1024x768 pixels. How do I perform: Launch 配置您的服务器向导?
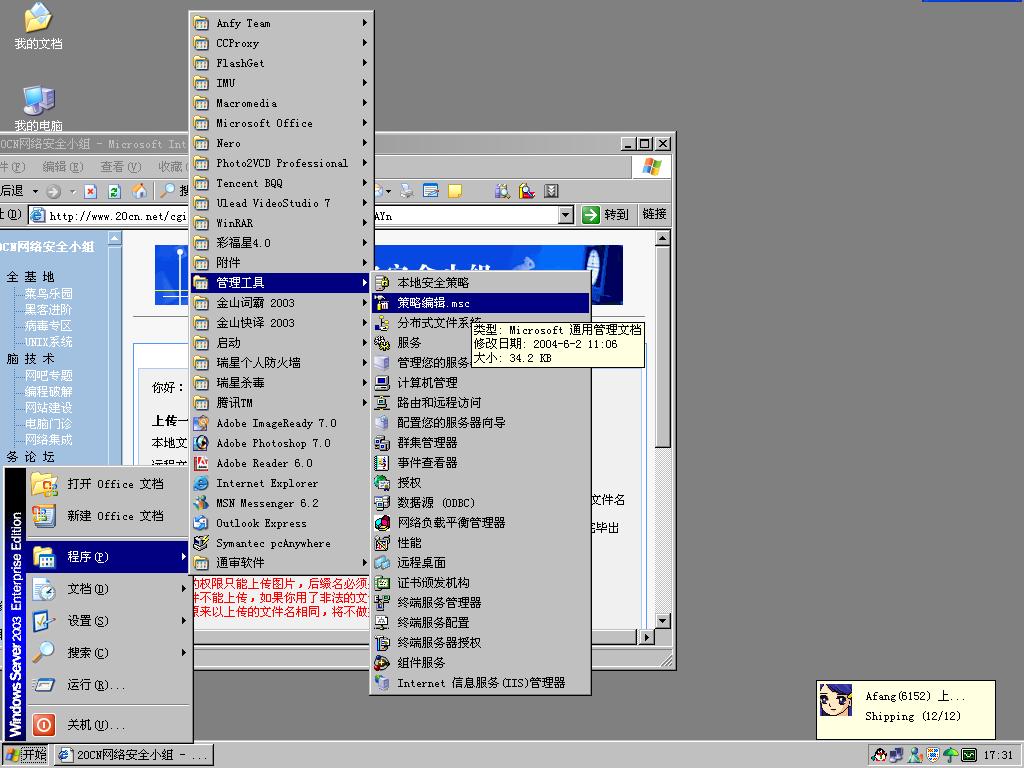pos(481,423)
